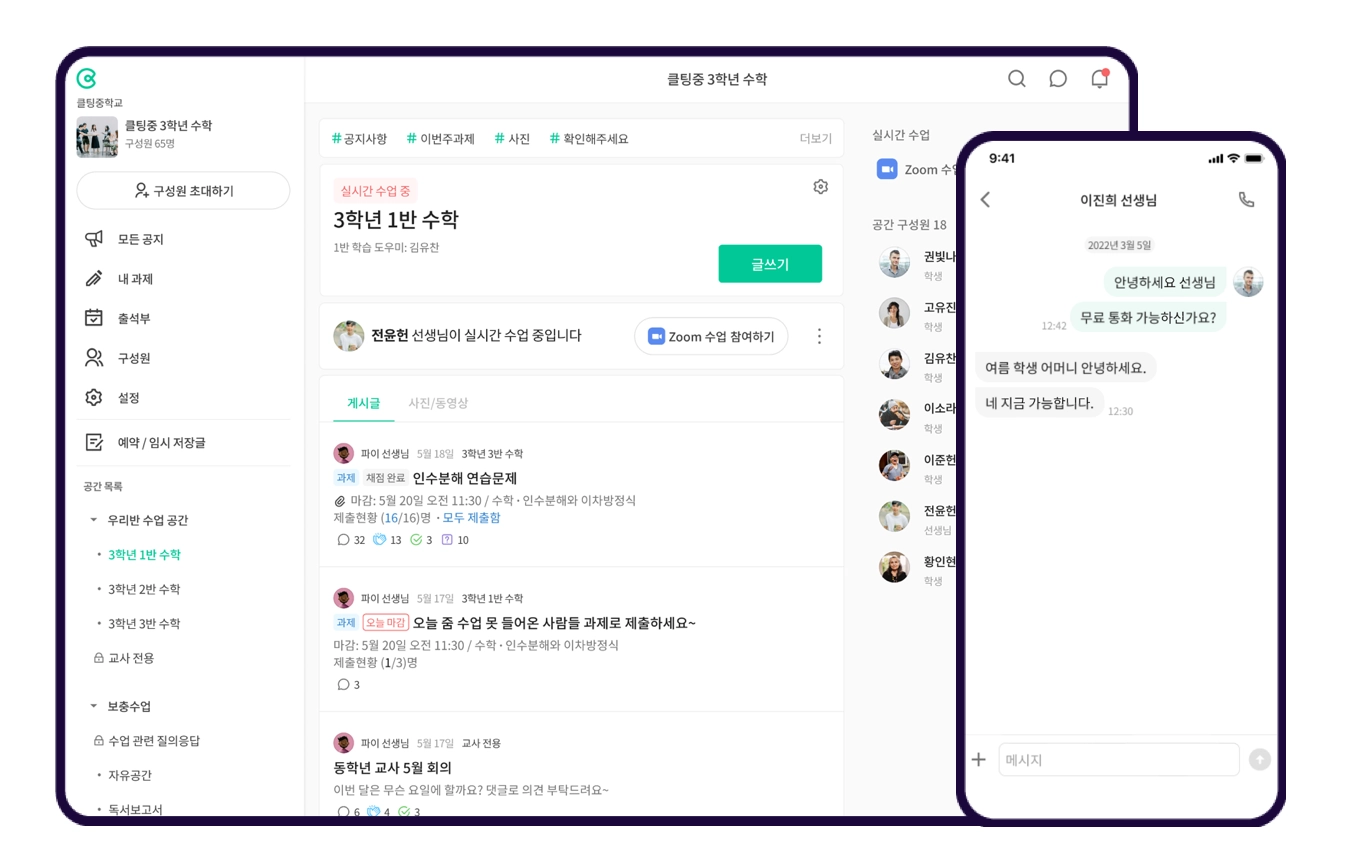The image size is (1359, 863).
Task: Join class via Zoom 수업 참여하기
Action: [x=711, y=336]
